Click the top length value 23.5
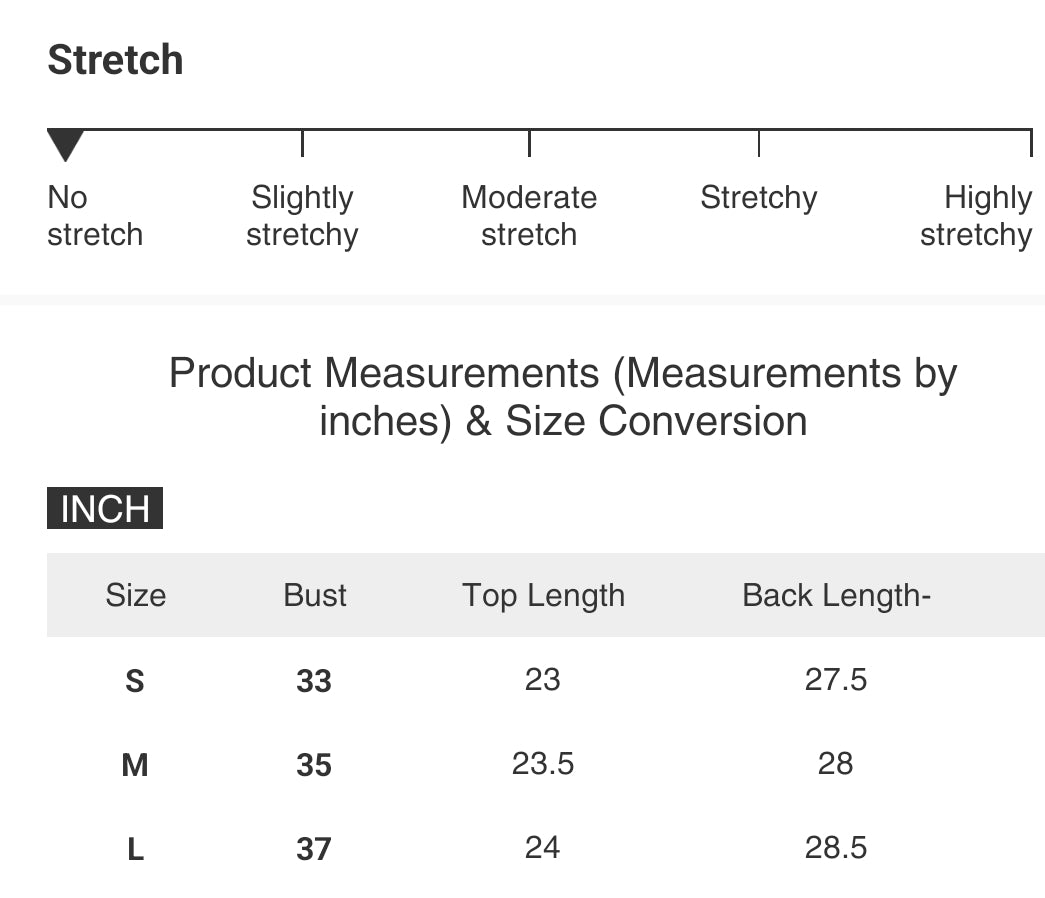This screenshot has height=898, width=1045. coord(543,764)
